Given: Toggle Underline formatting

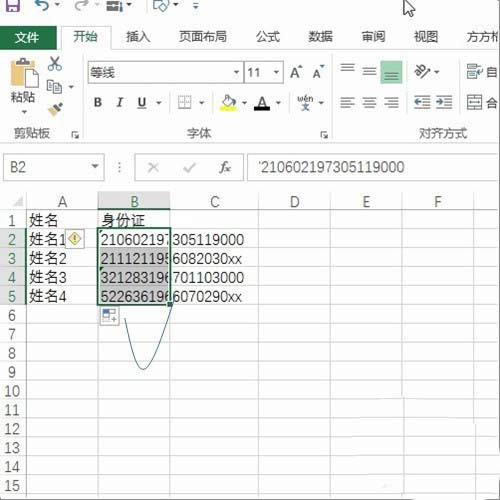Looking at the screenshot, I should (142, 102).
